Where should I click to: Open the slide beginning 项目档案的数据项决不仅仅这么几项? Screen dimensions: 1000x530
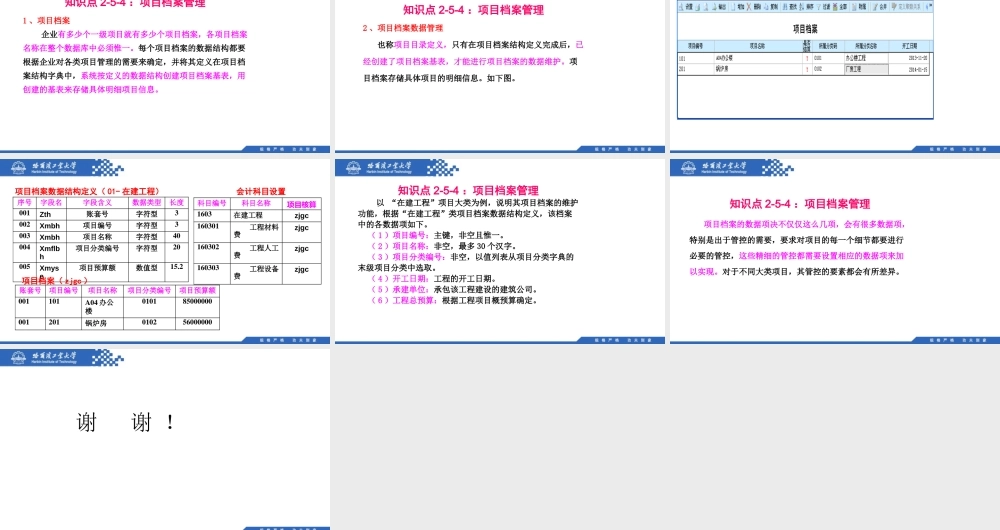[835, 251]
